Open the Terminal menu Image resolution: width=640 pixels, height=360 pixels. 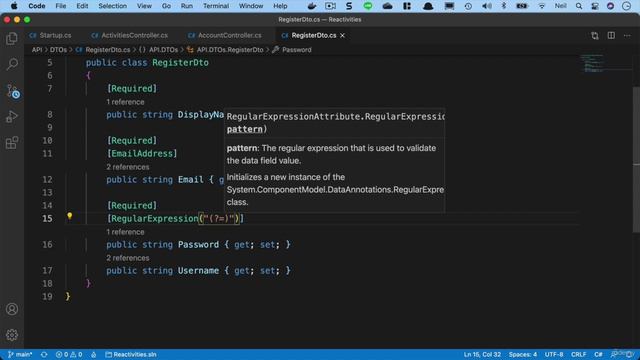click(216, 6)
